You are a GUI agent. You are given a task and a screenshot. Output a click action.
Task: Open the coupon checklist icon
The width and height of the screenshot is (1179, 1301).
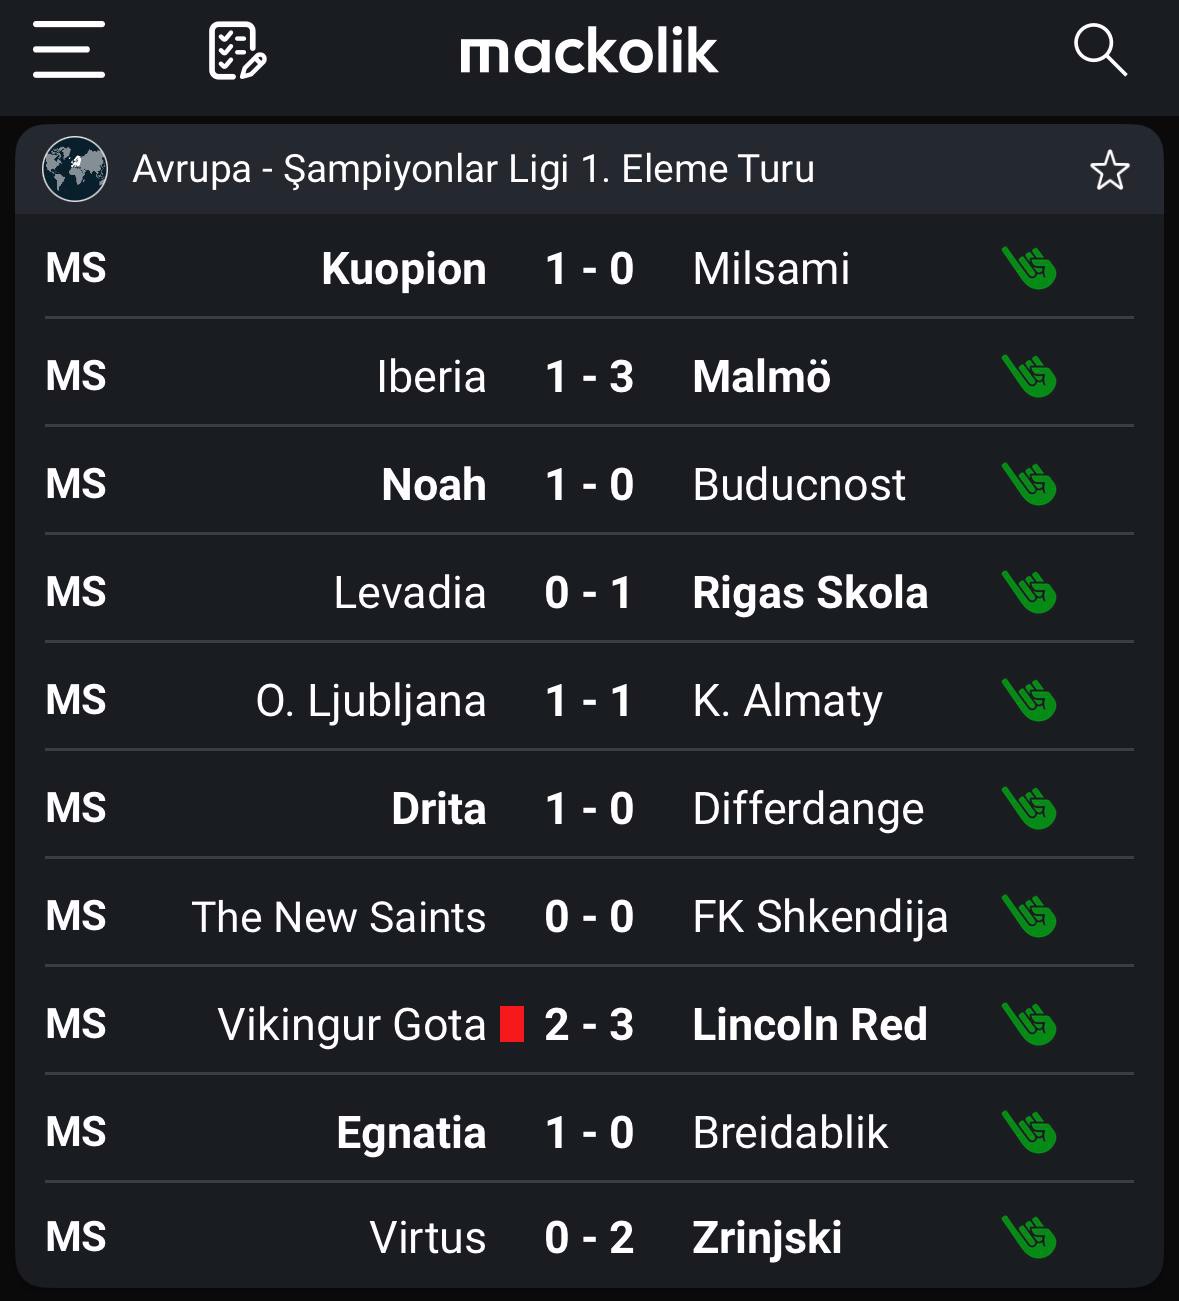tap(237, 51)
